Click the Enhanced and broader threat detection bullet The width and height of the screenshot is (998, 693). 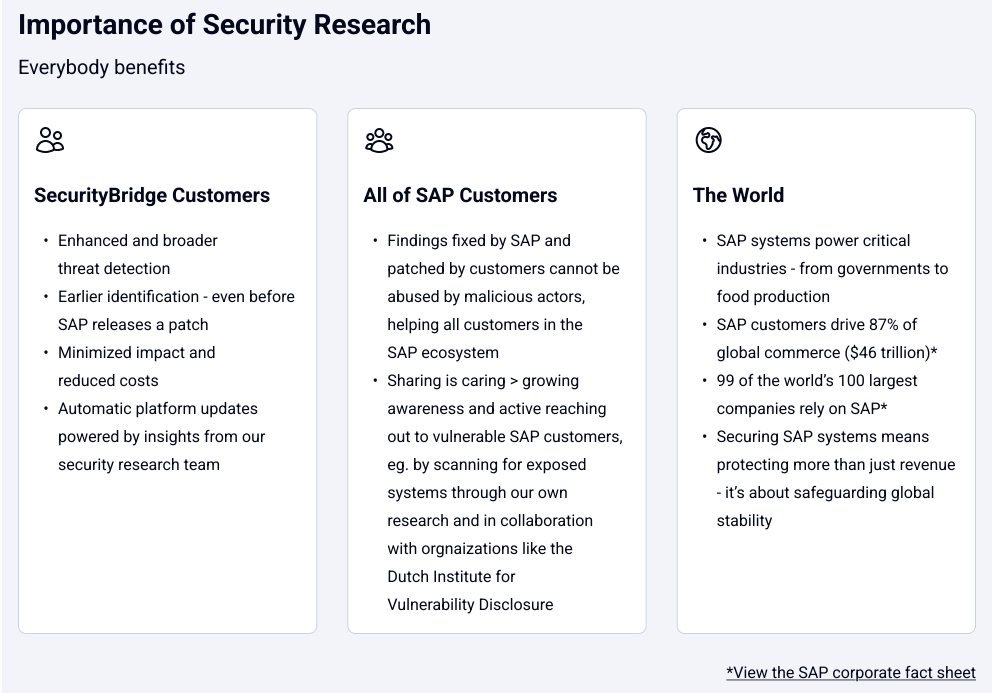[x=137, y=254]
